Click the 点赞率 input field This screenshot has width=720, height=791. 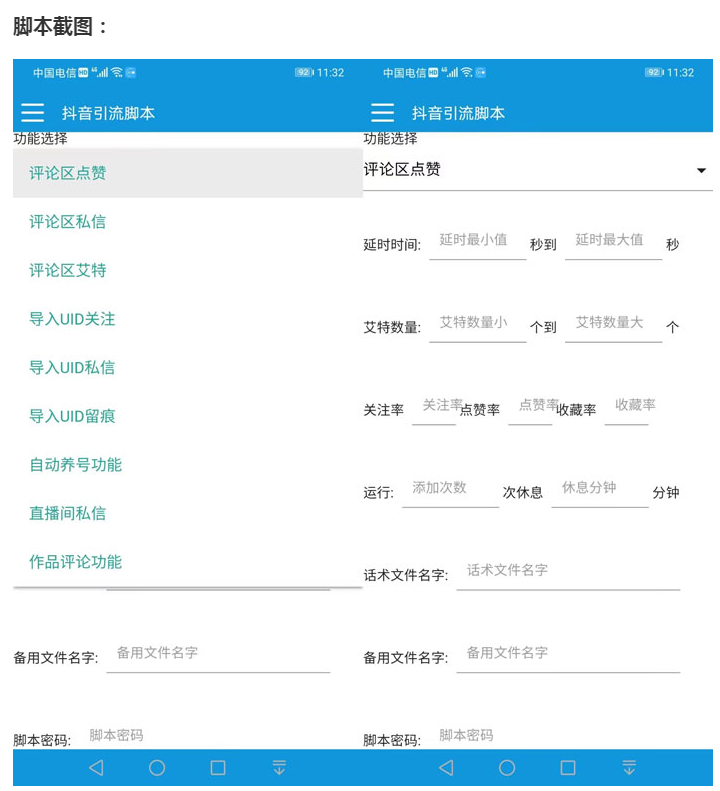point(530,406)
